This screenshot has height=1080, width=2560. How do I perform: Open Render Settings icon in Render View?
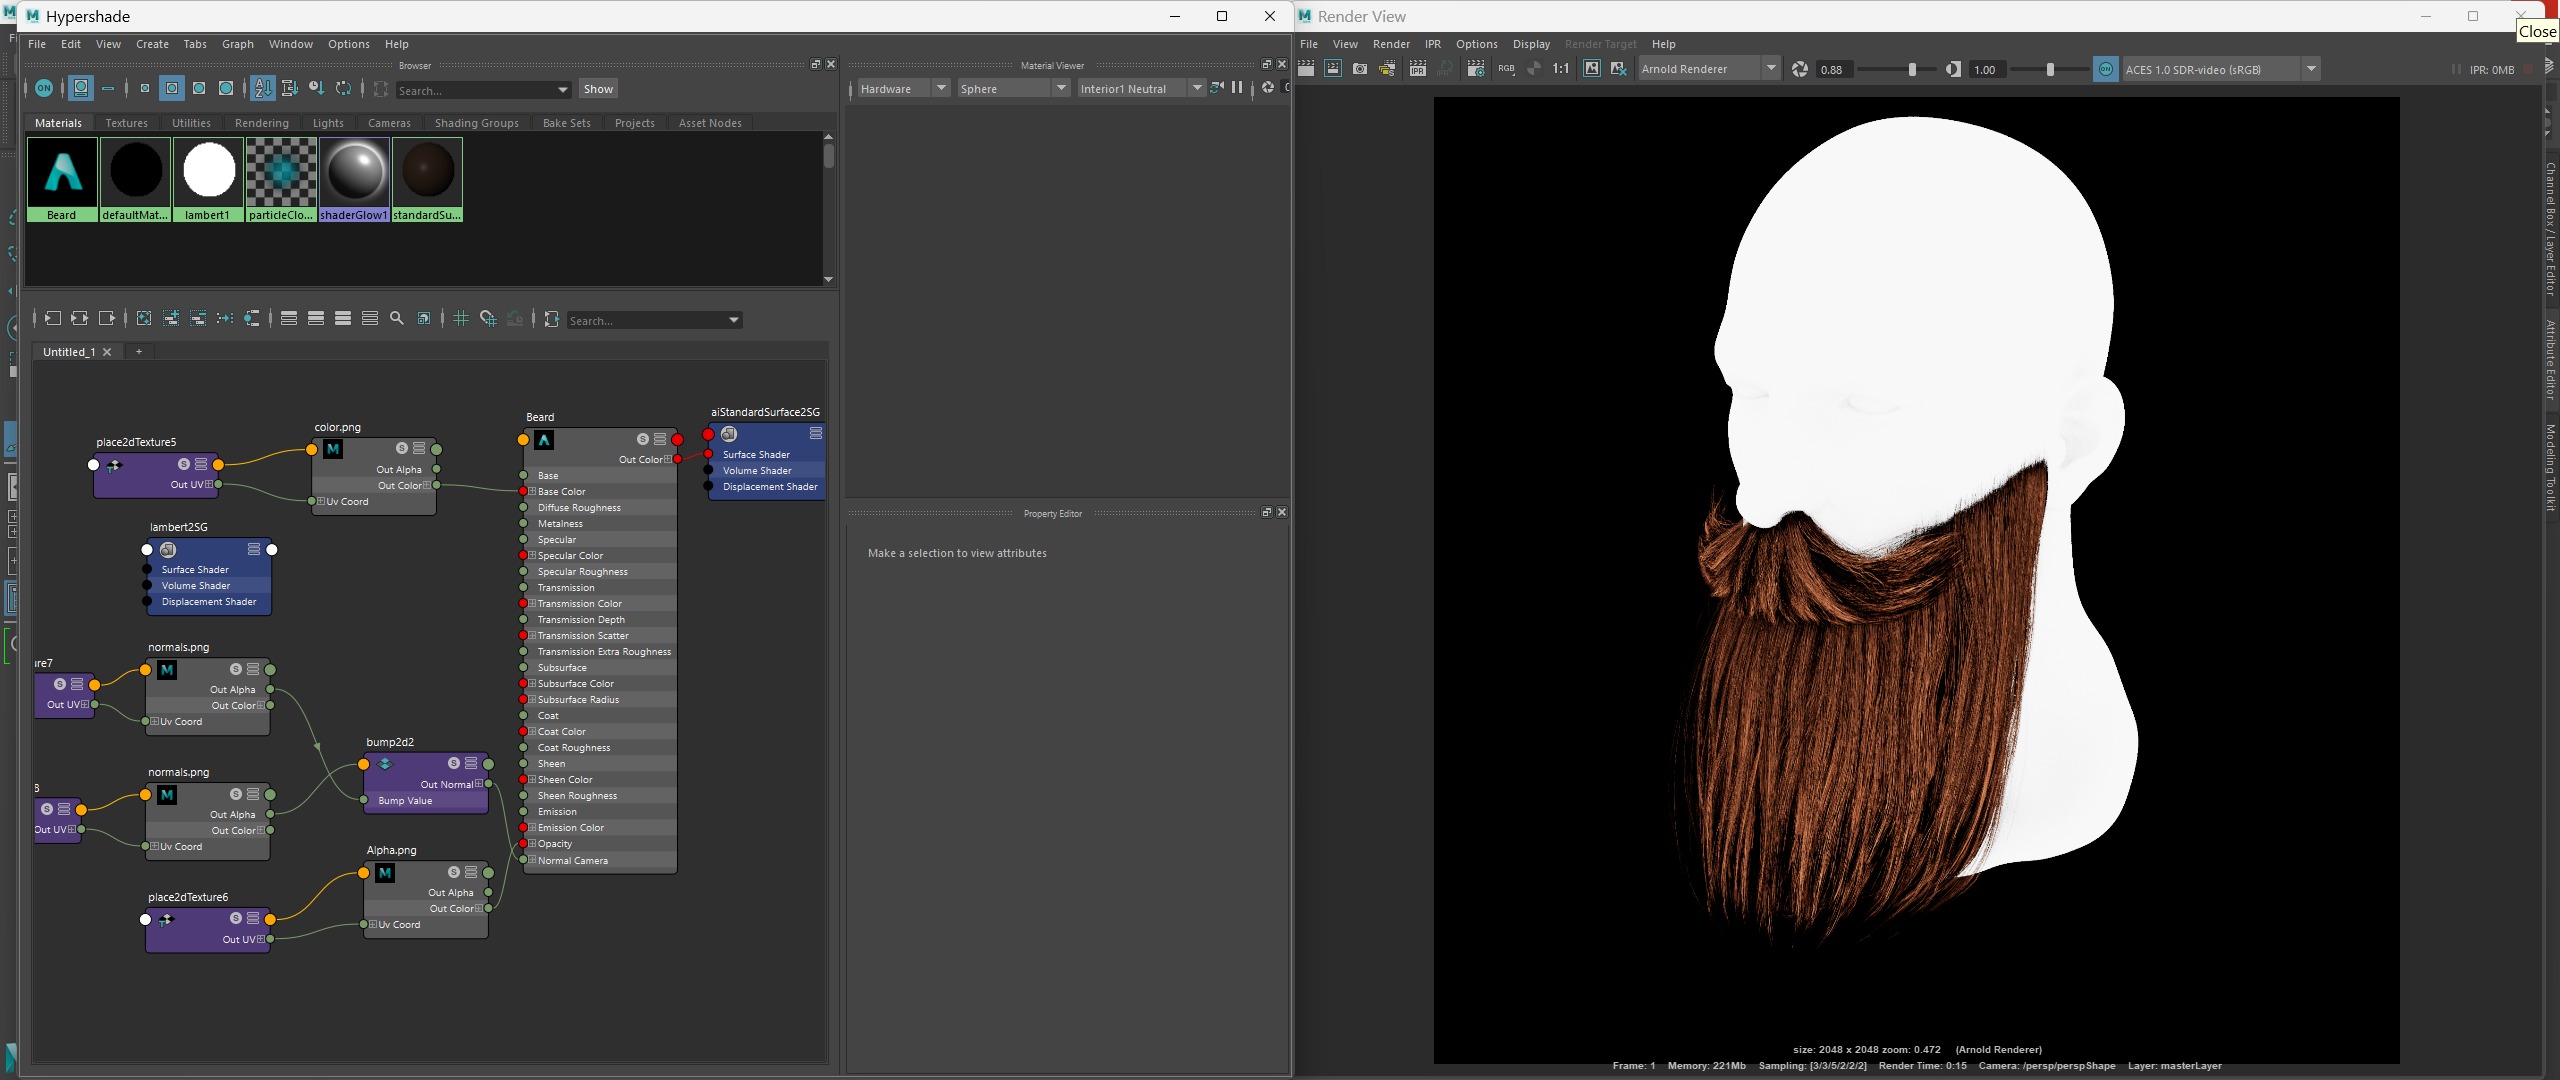[x=1476, y=69]
